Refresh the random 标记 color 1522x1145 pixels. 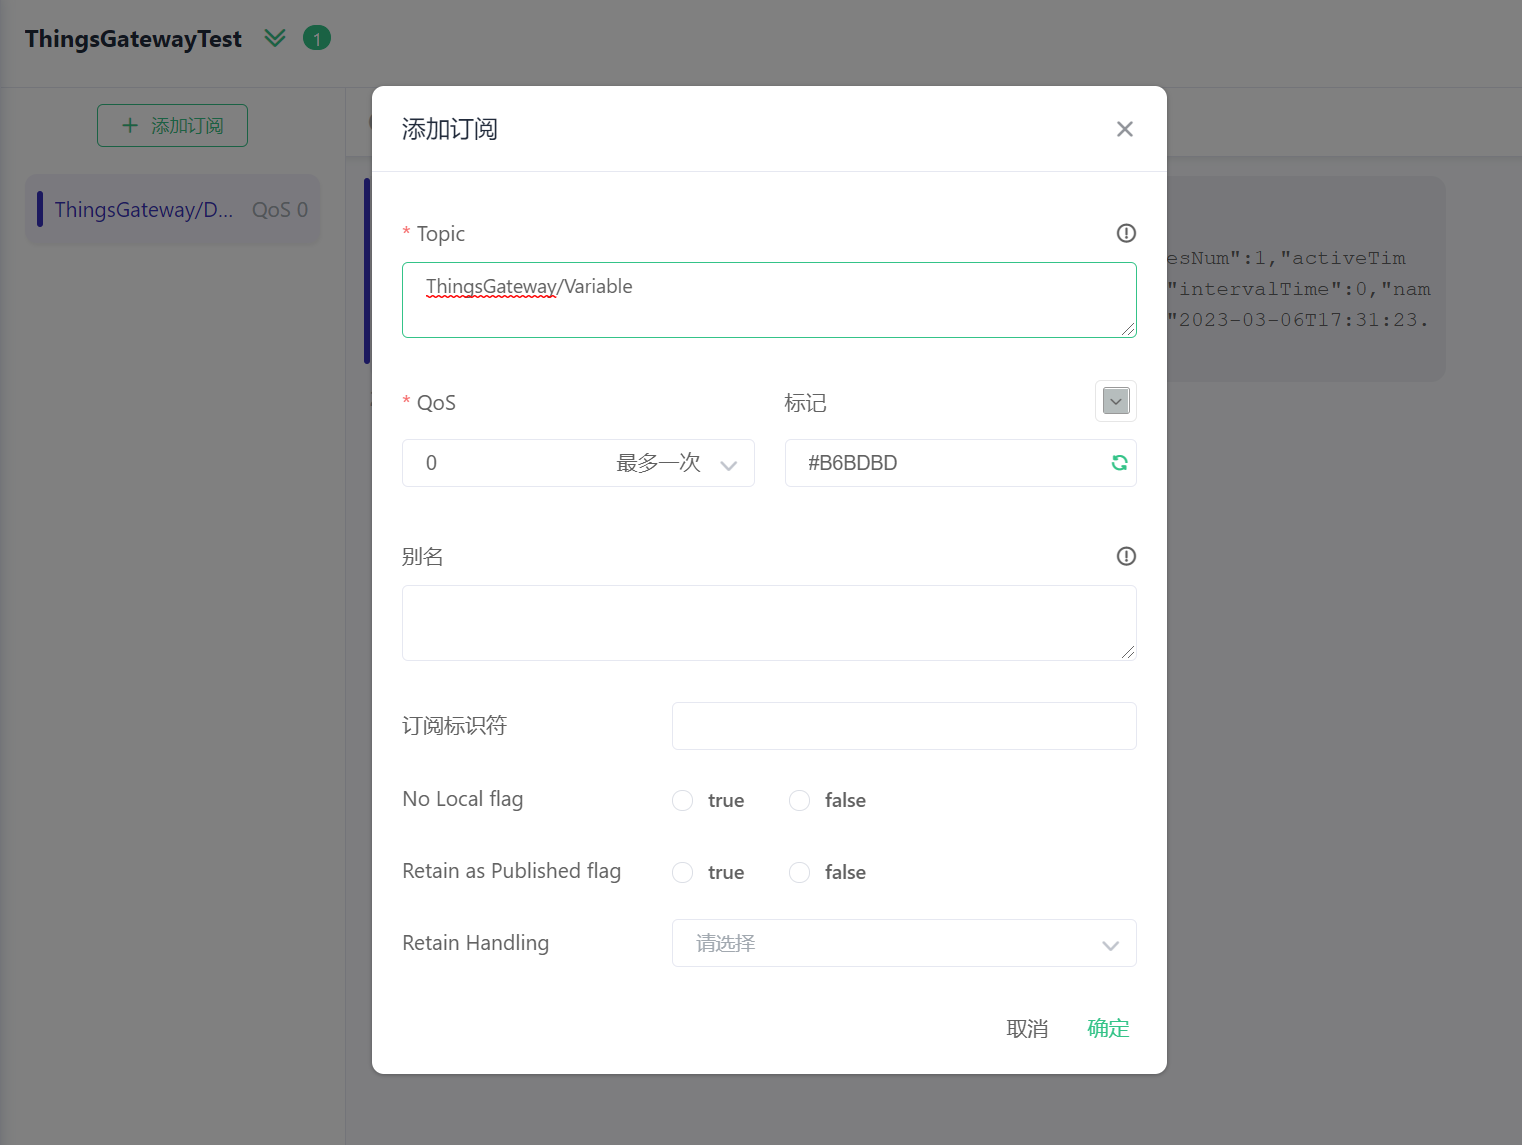1119,463
